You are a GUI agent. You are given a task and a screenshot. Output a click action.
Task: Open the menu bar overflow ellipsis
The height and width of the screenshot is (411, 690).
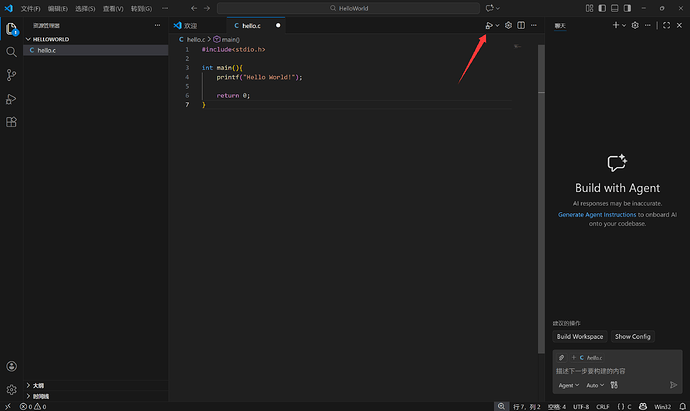click(x=165, y=8)
